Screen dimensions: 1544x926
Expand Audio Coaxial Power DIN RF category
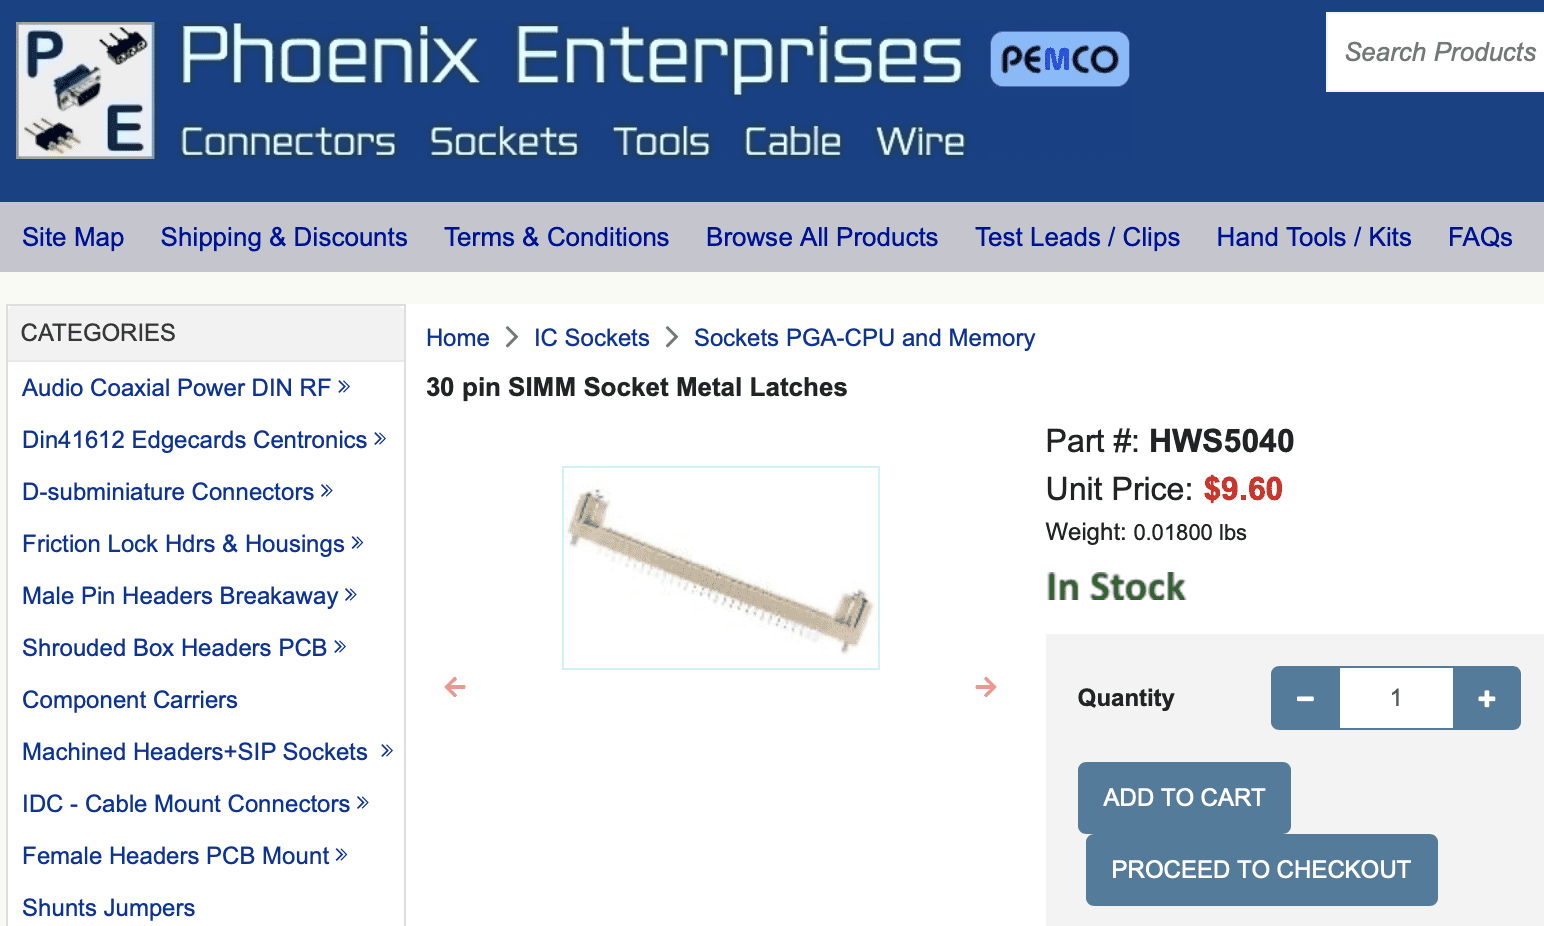[344, 387]
